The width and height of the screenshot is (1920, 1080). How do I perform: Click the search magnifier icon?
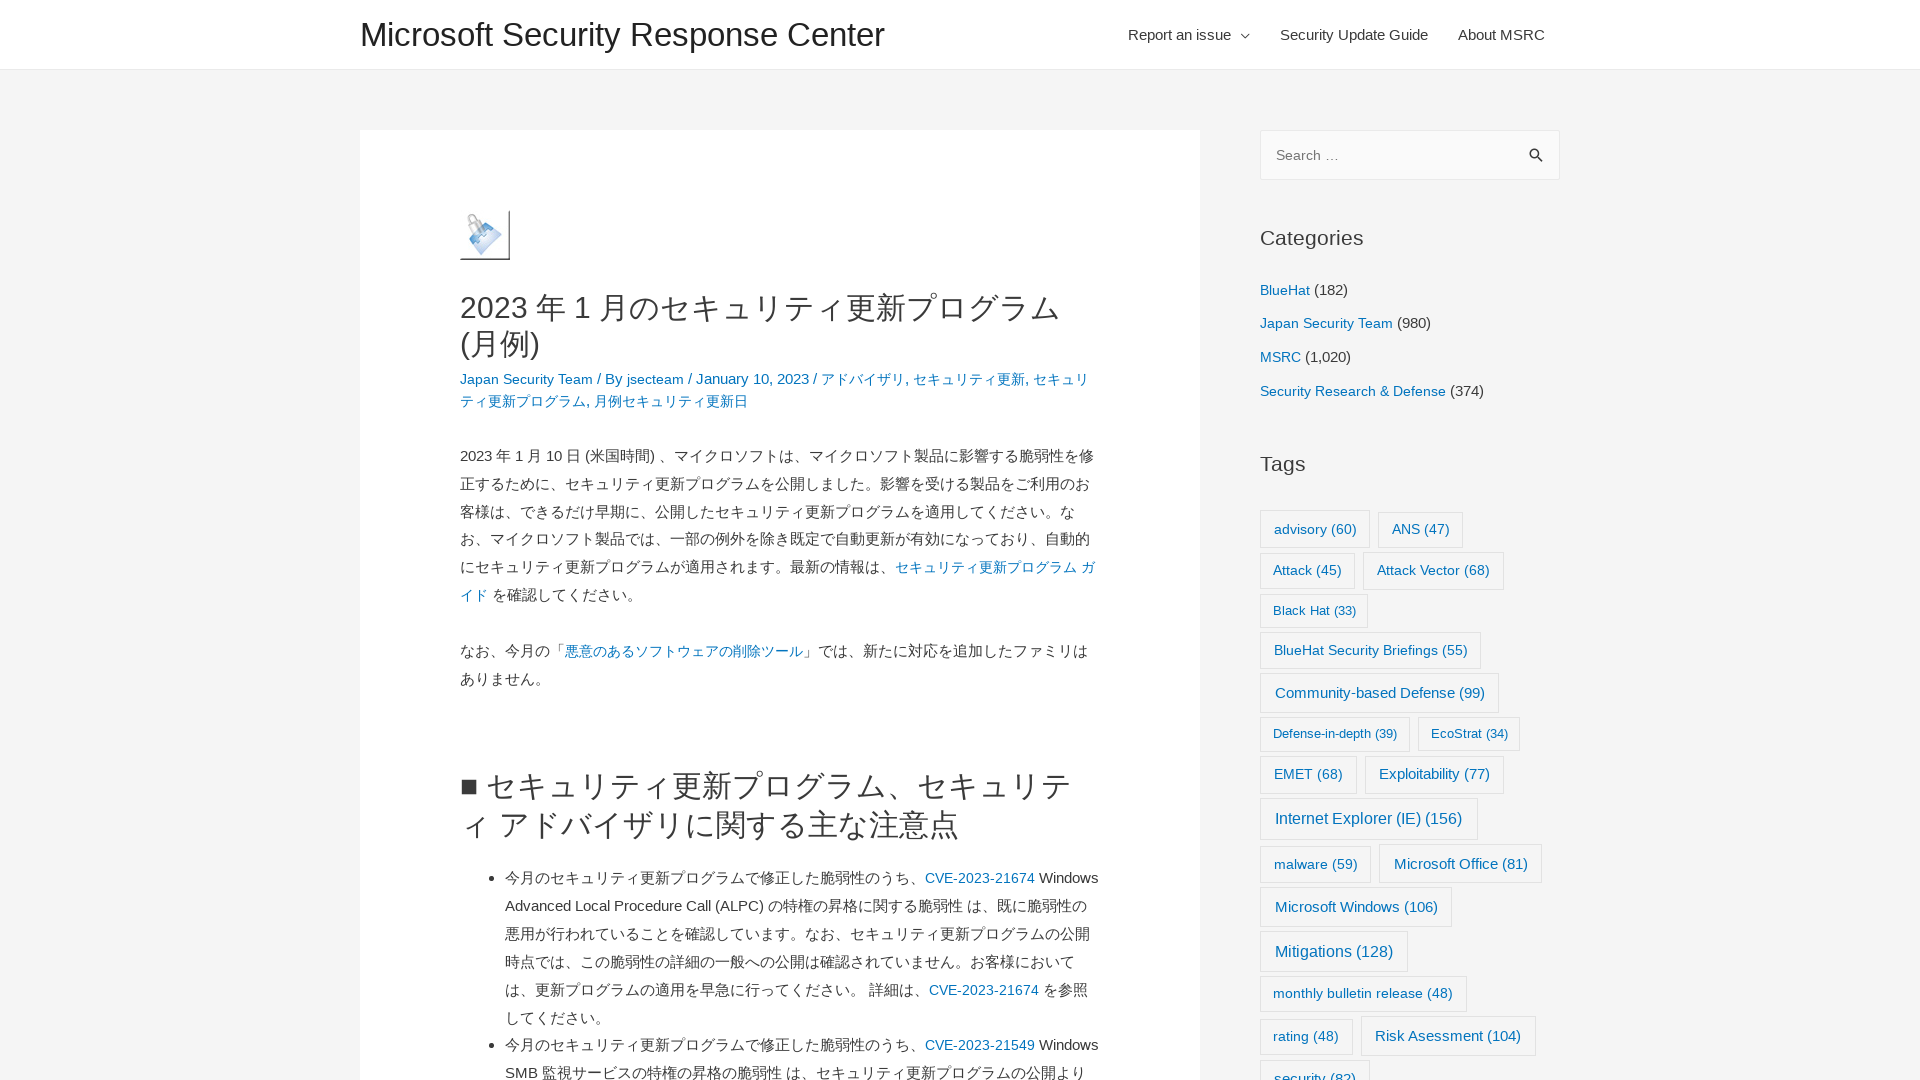tap(1538, 154)
